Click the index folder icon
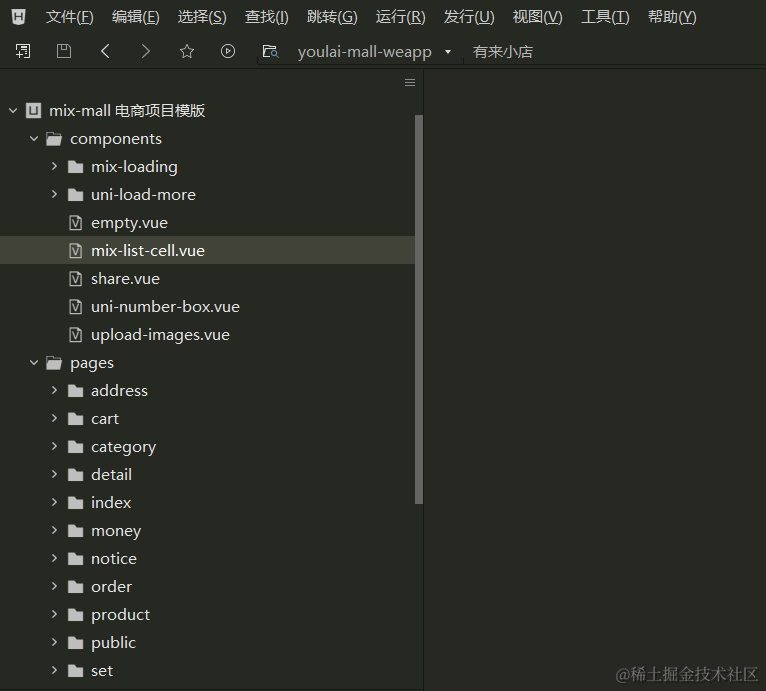Image resolution: width=766 pixels, height=691 pixels. click(75, 502)
